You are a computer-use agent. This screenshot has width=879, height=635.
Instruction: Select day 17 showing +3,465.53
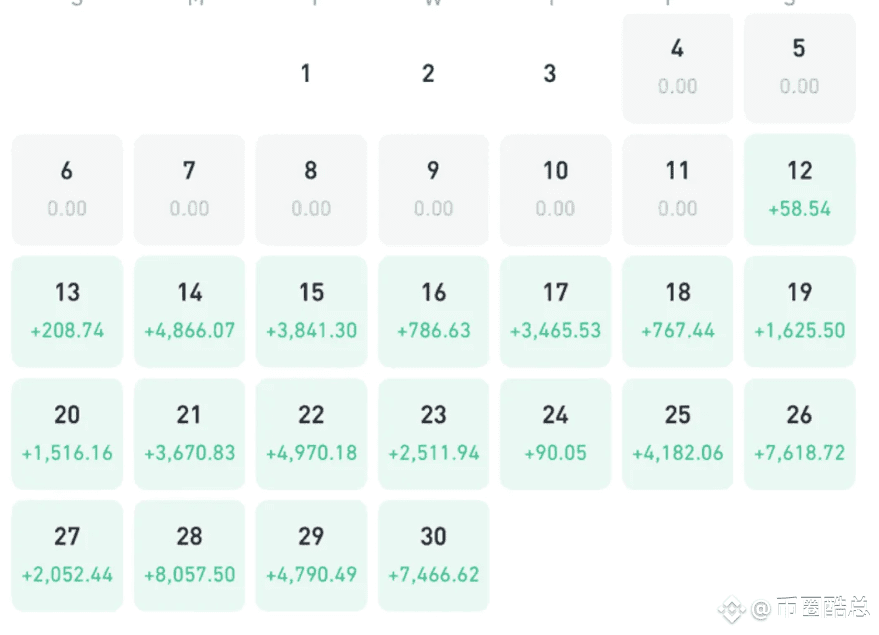[556, 312]
